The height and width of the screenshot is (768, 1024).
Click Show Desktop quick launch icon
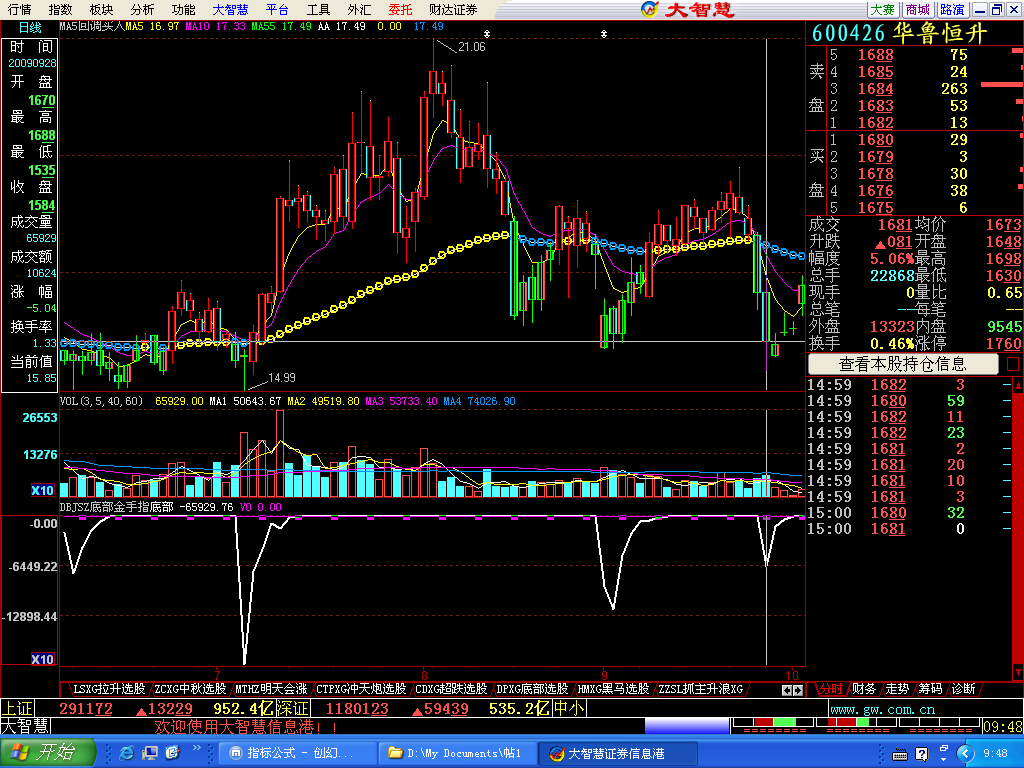(150, 754)
